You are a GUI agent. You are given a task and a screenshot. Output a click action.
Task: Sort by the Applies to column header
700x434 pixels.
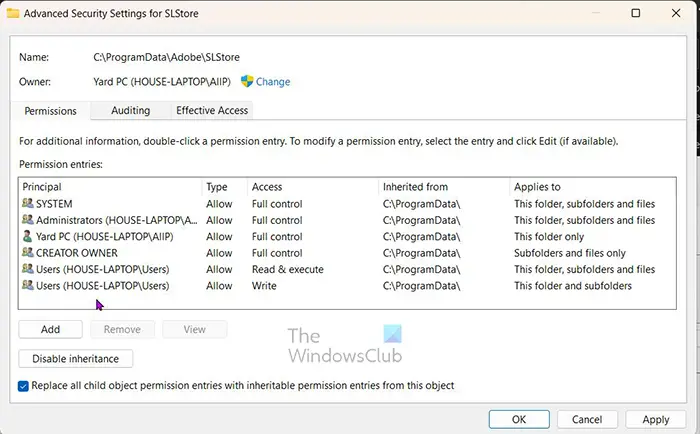click(592, 187)
